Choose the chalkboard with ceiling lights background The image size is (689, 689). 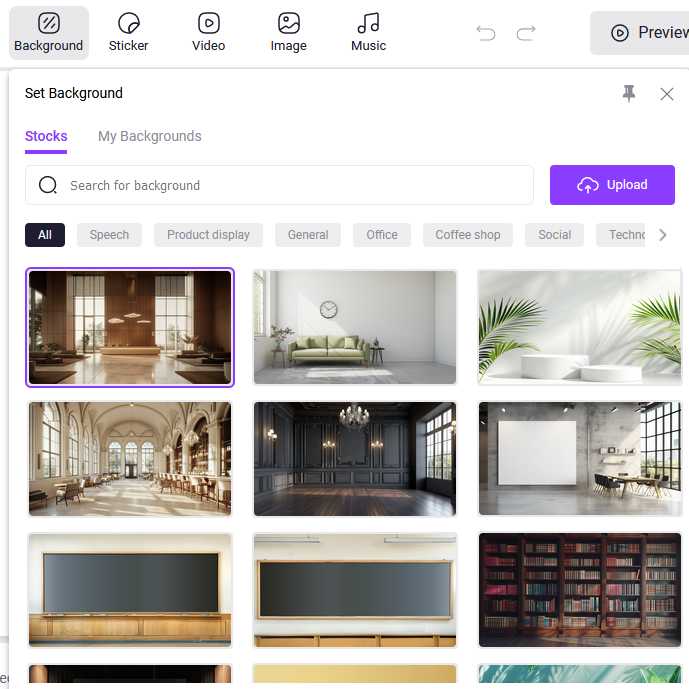(355, 590)
